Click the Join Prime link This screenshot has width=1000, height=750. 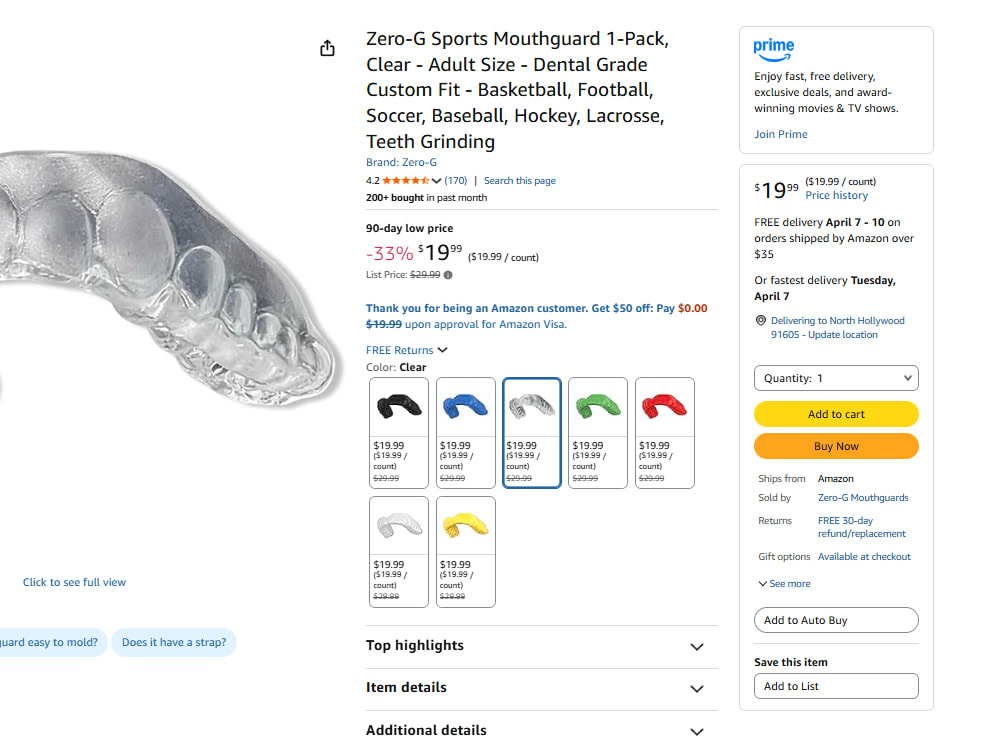[x=781, y=134]
